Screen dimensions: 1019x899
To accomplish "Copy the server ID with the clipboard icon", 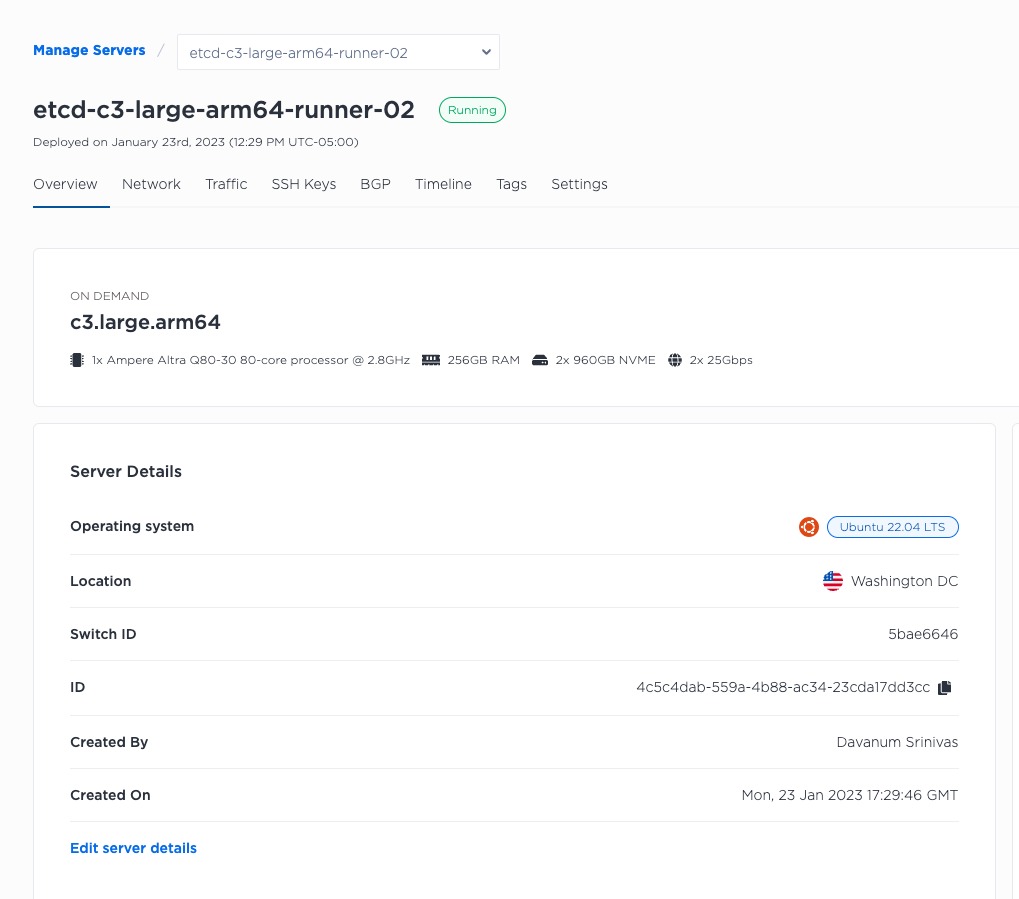I will (945, 687).
